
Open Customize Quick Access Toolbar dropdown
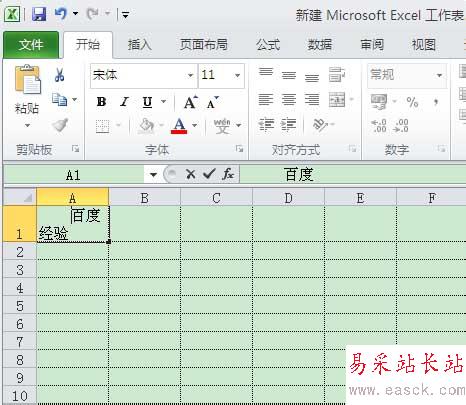click(x=125, y=15)
